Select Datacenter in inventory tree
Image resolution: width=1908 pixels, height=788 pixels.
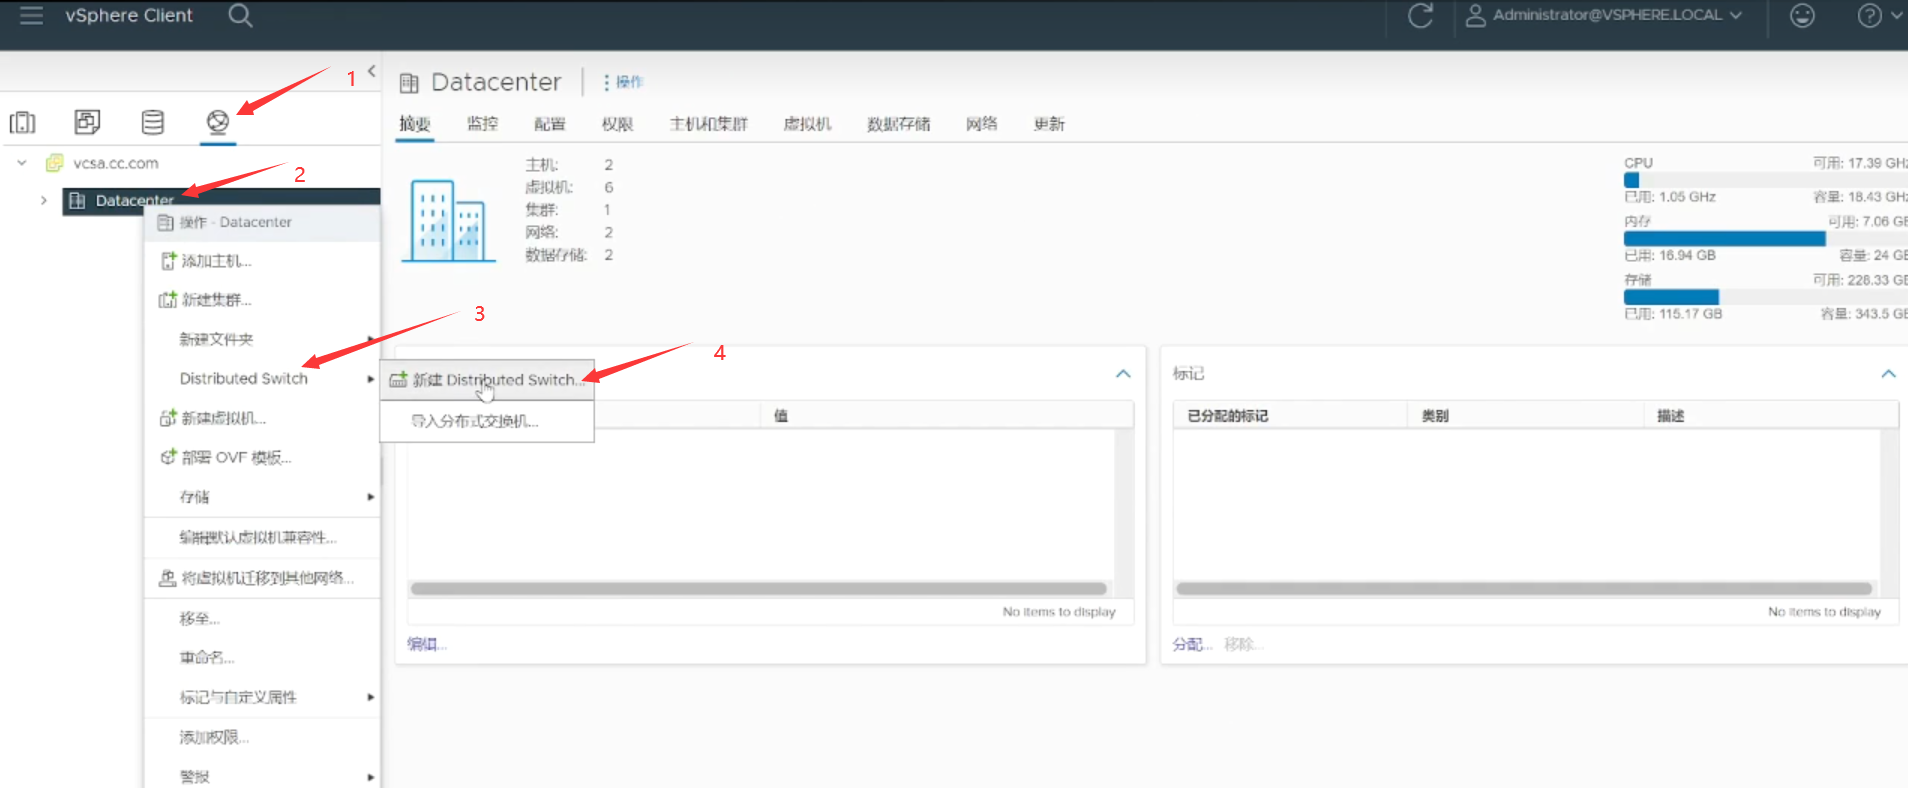[134, 200]
